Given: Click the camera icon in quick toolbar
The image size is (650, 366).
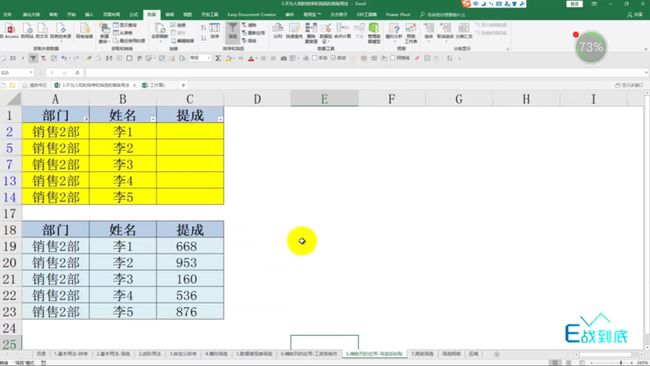Looking at the screenshot, I should [x=284, y=58].
